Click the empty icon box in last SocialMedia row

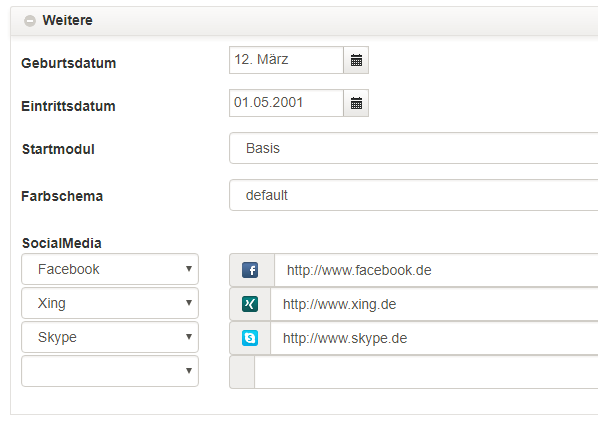(x=242, y=372)
